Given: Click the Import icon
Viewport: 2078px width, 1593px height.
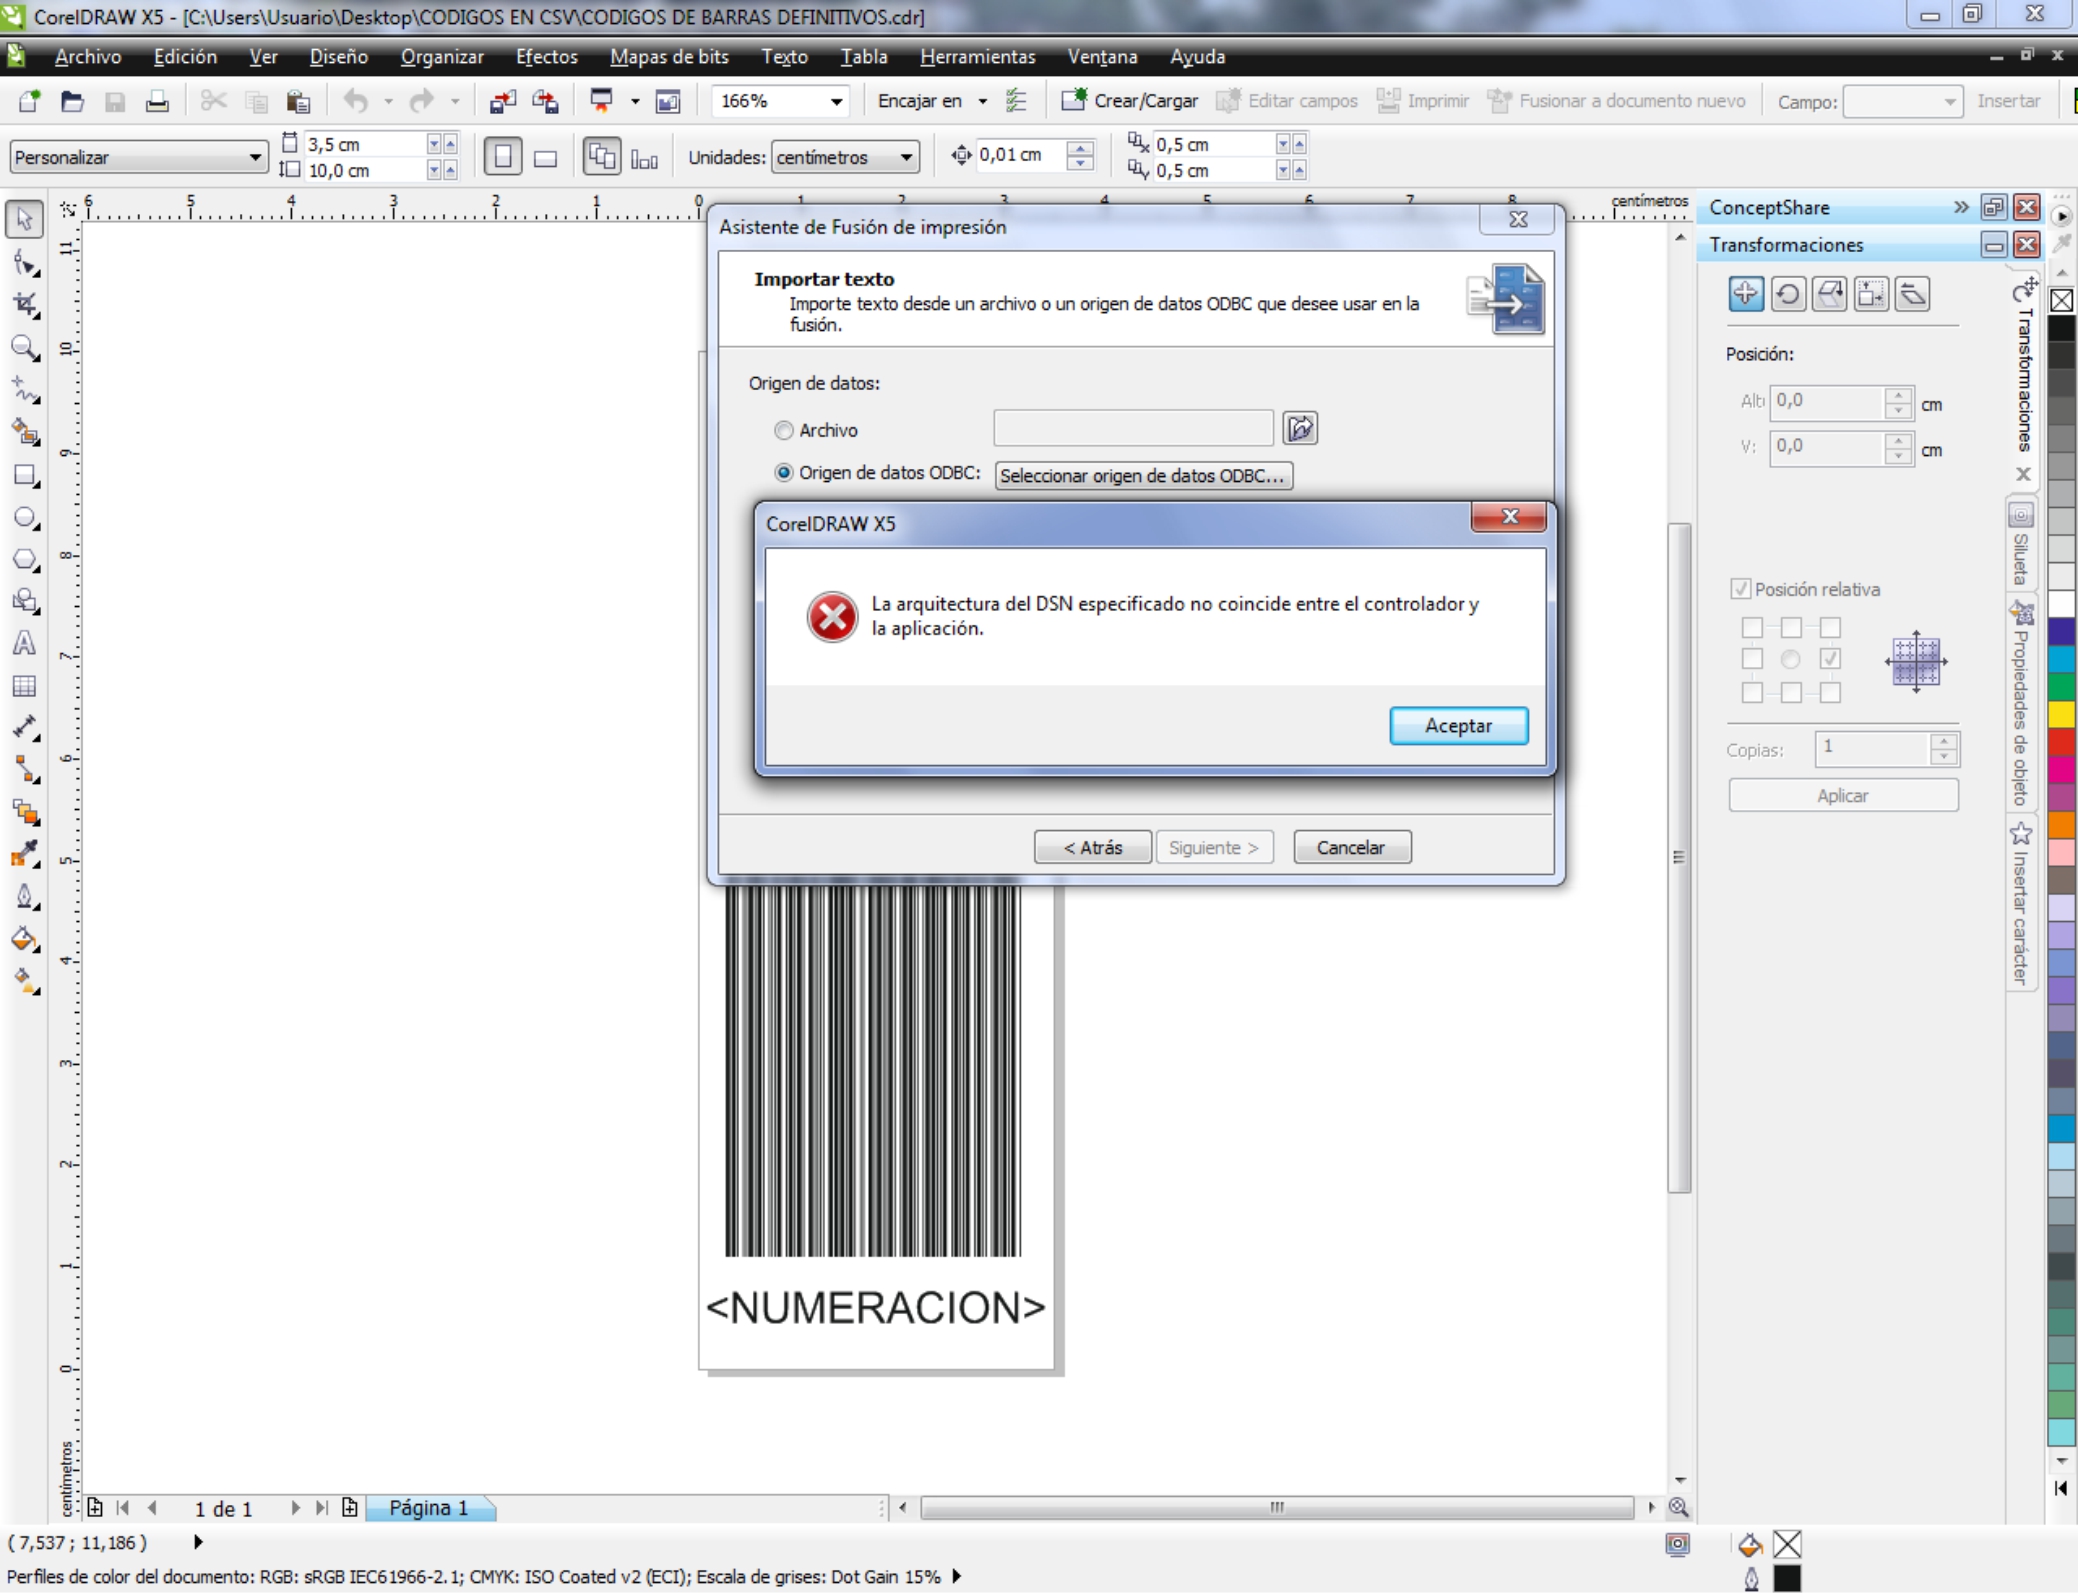Looking at the screenshot, I should pyautogui.click(x=502, y=100).
